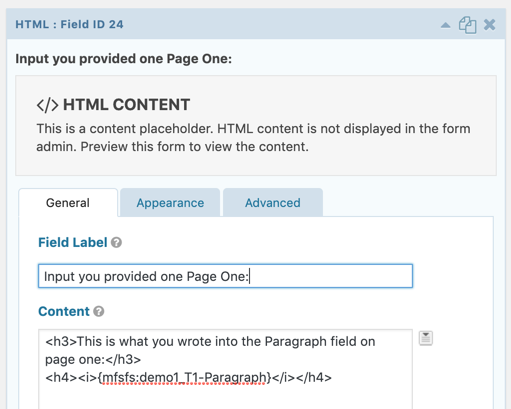511x409 pixels.
Task: Click the content placeholder description text
Action: click(253, 138)
